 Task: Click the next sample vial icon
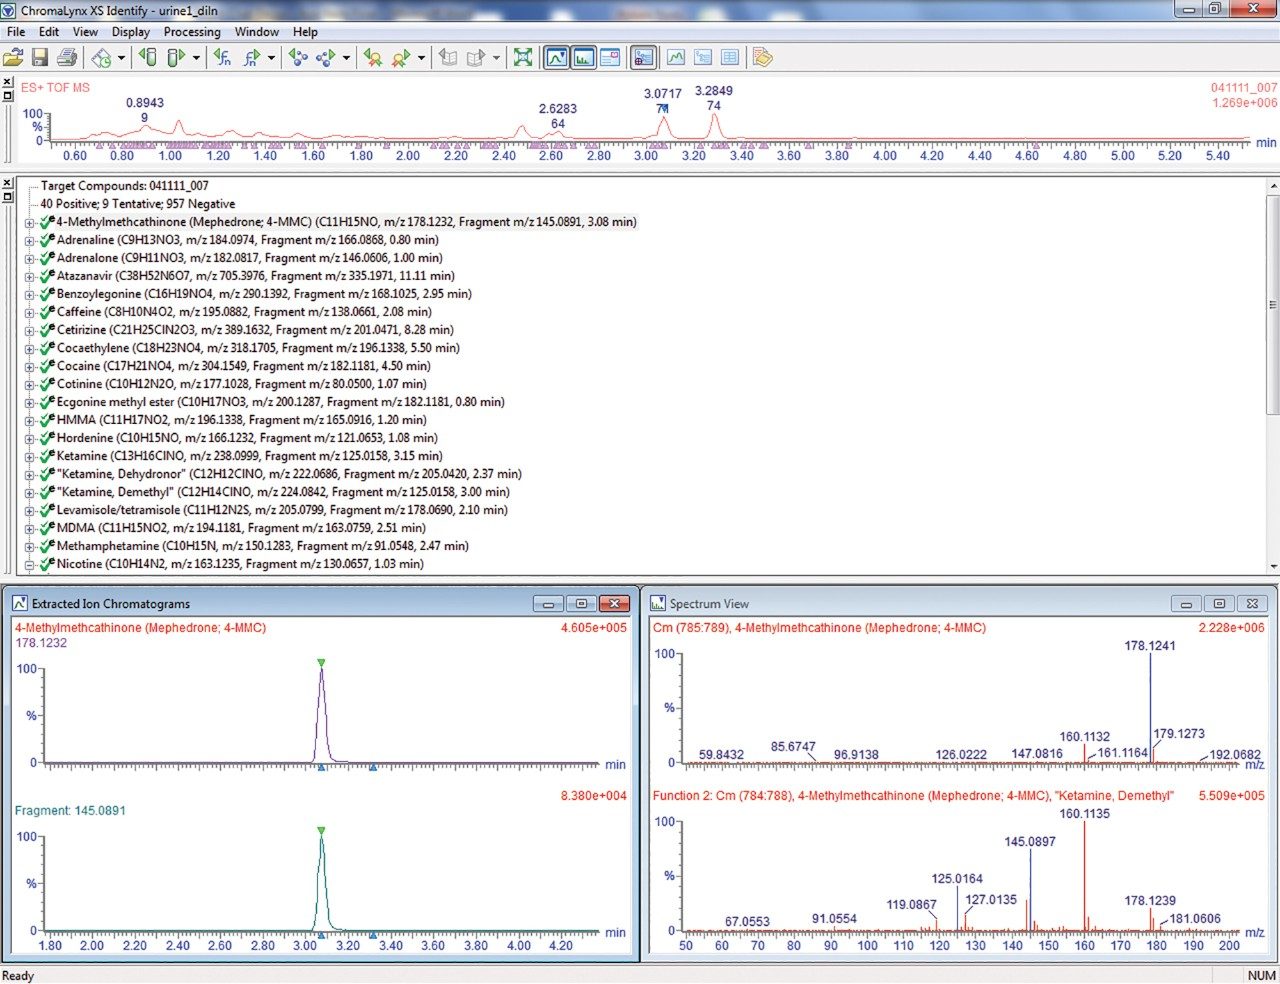point(175,58)
